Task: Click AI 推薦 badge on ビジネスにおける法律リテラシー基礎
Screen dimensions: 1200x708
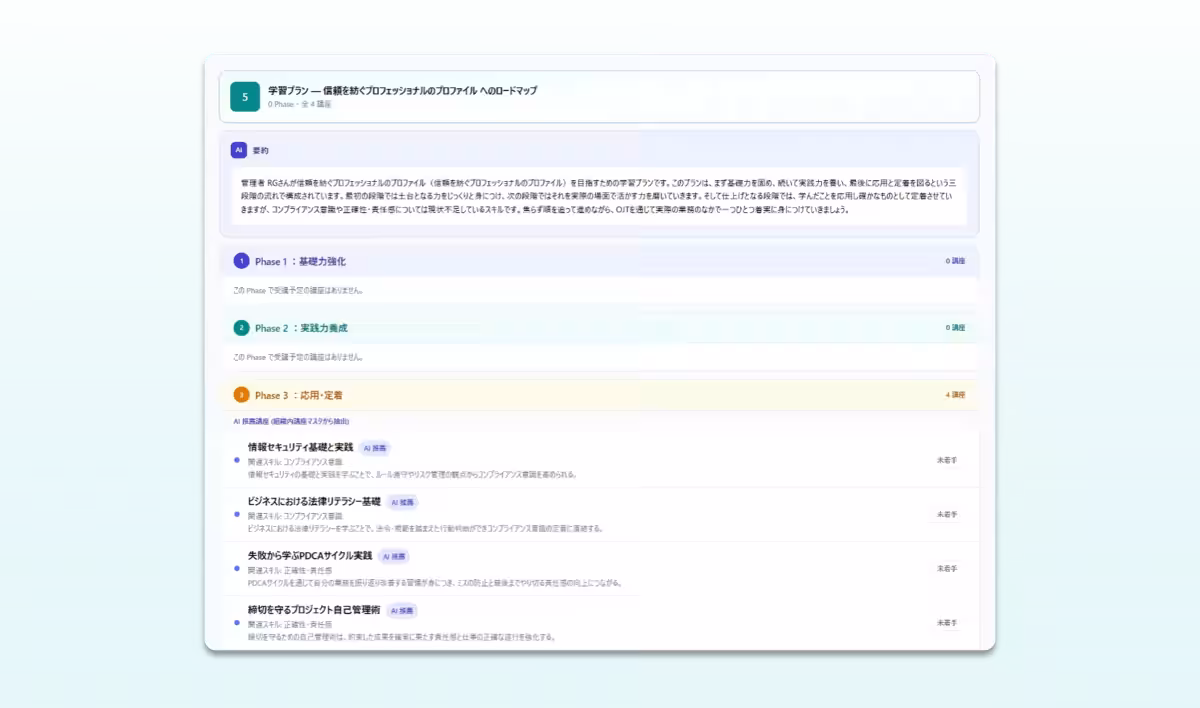Action: coord(402,502)
